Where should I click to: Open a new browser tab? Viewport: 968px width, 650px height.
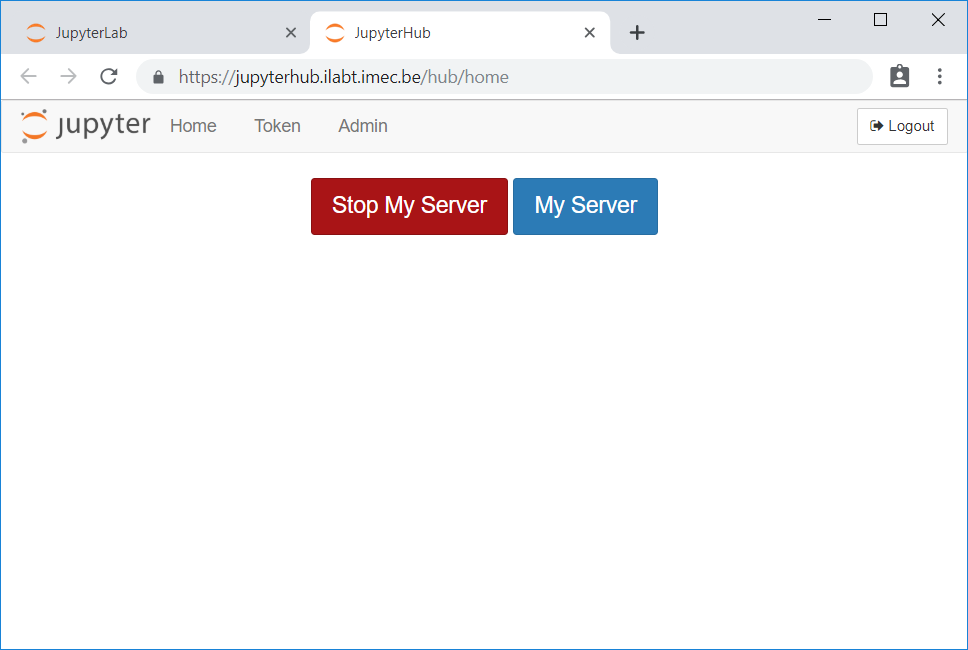tap(637, 33)
